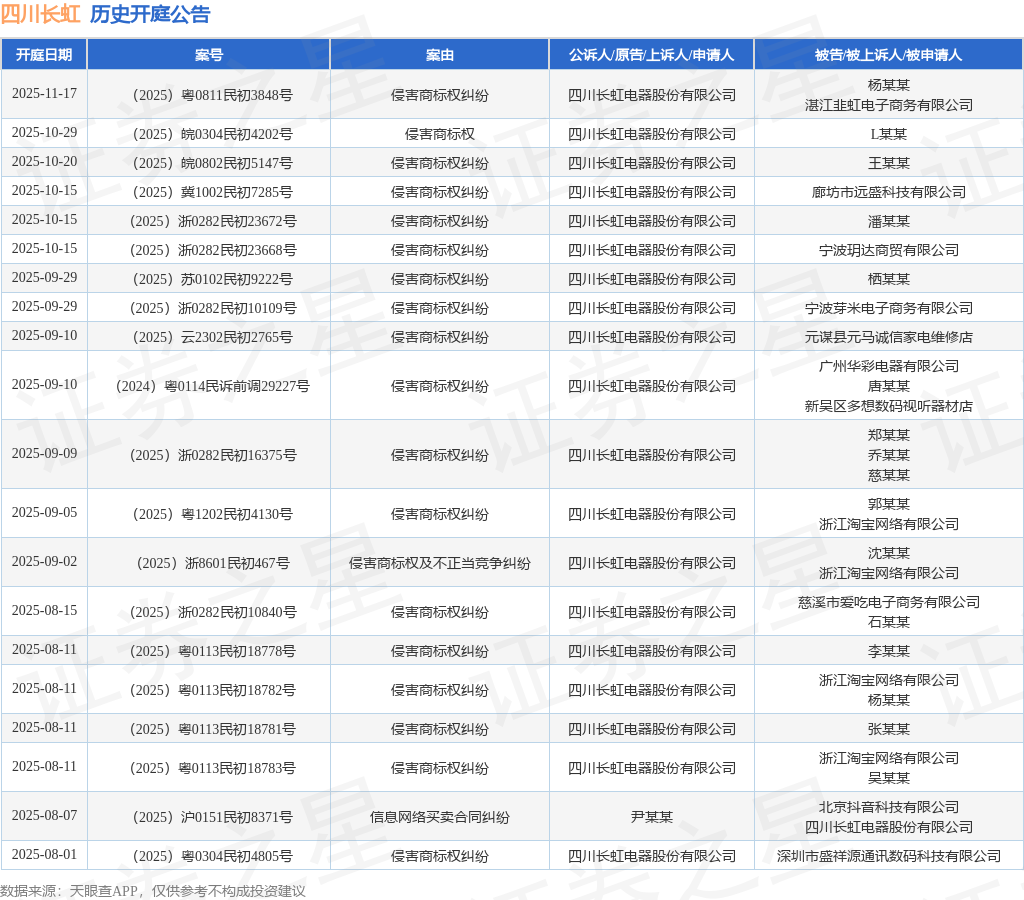The width and height of the screenshot is (1024, 900).
Task: Click the date 2025-09-05
Action: coord(44,512)
